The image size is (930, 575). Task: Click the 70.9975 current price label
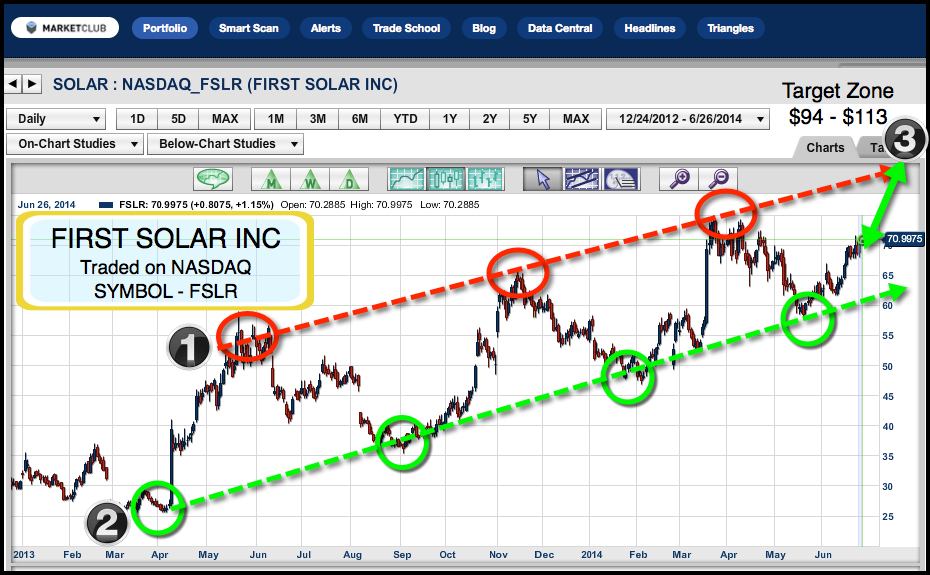point(904,239)
